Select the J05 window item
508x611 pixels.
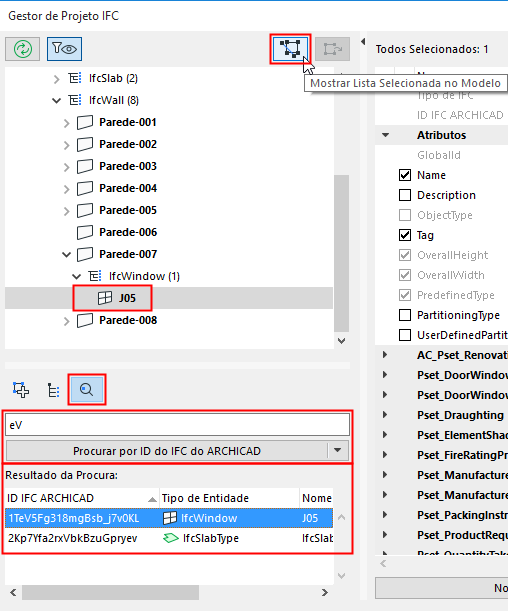tap(127, 298)
